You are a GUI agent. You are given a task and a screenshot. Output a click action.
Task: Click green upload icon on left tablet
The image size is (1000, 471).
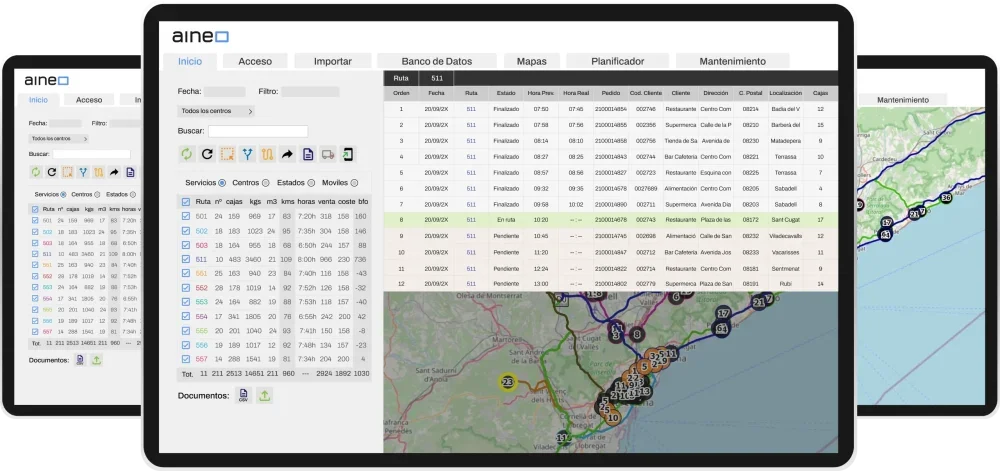96,359
